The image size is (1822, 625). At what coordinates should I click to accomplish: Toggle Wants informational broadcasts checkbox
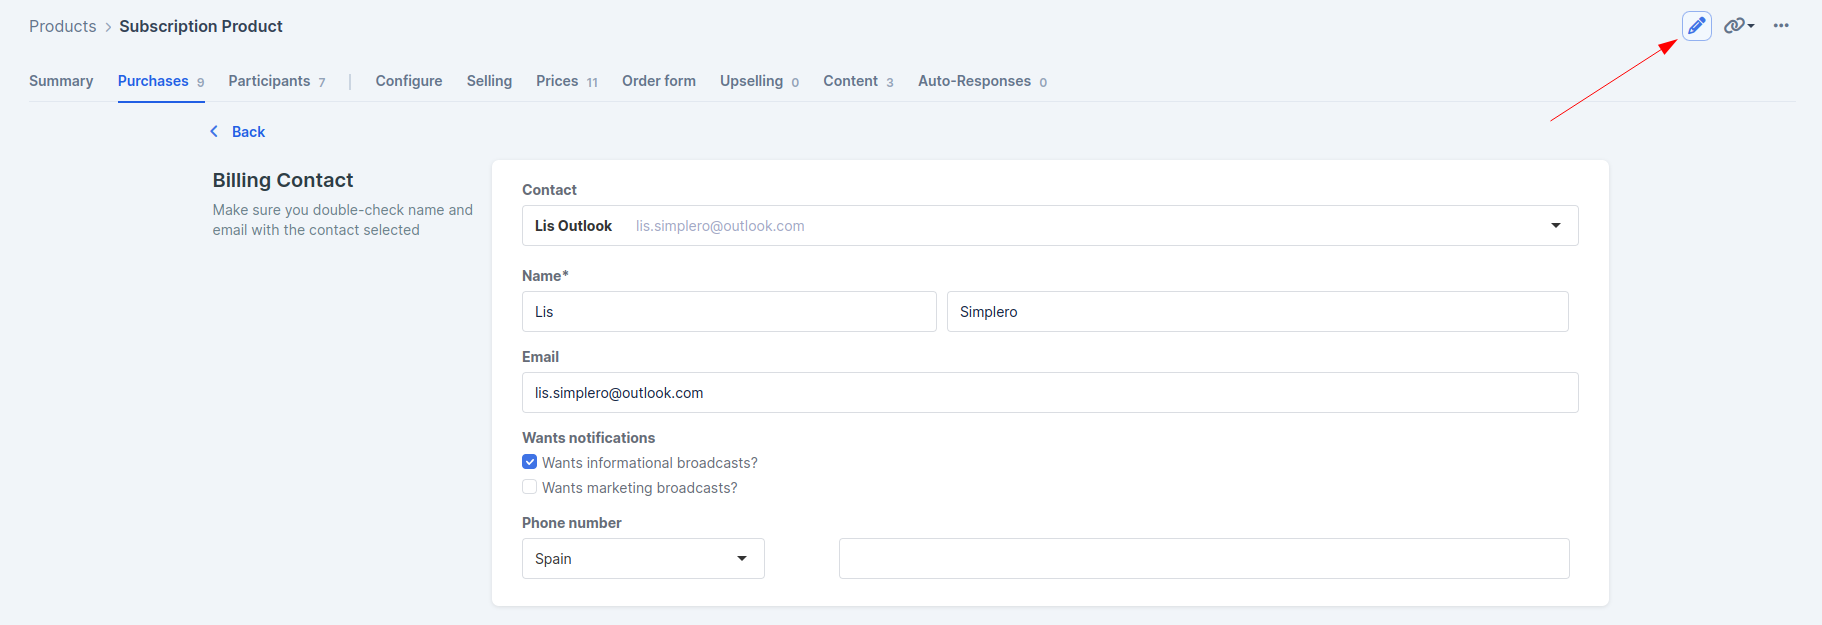click(530, 462)
